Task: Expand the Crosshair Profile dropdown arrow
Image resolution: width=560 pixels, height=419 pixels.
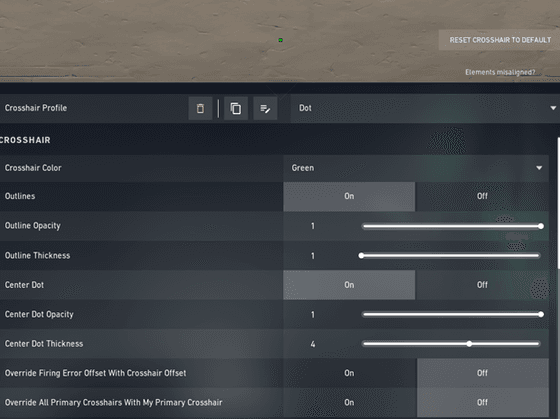Action: (553, 108)
